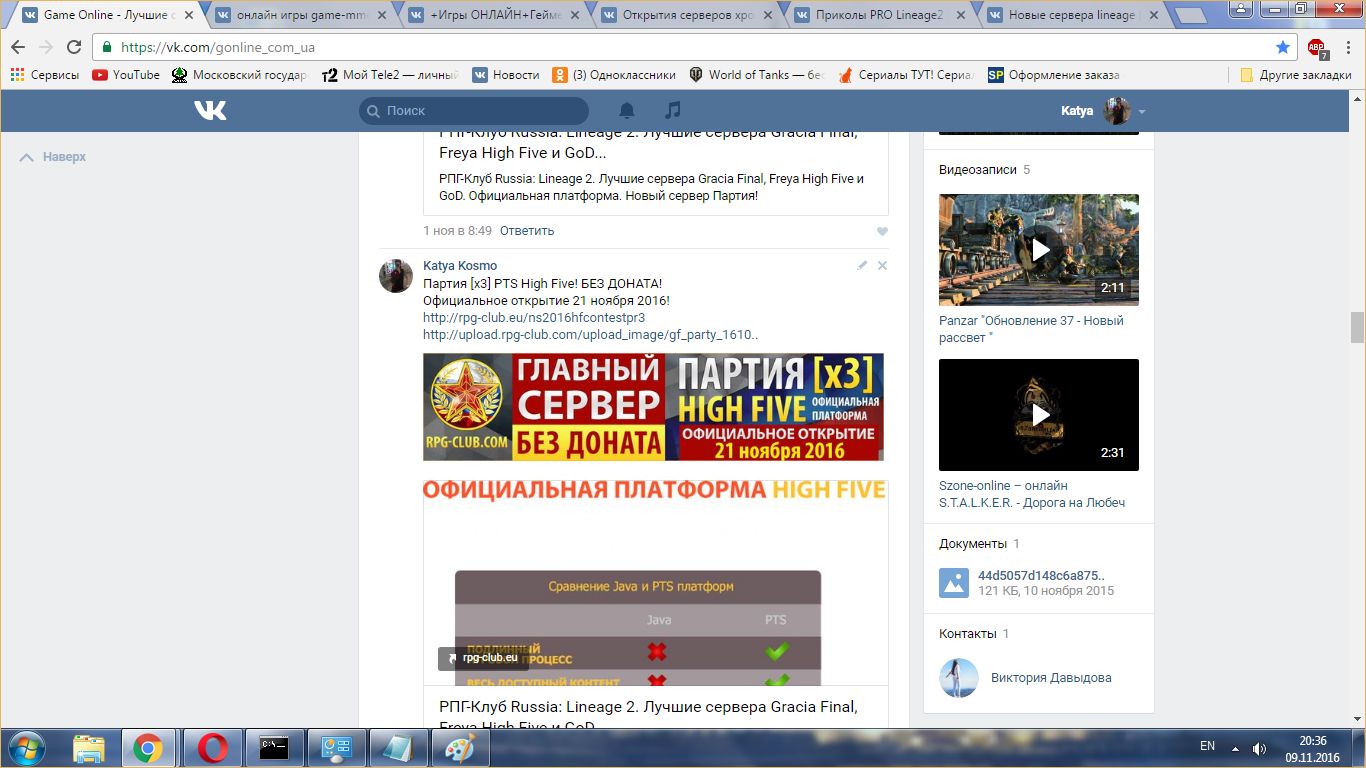Open Command Prompt from the taskbar

(274, 748)
